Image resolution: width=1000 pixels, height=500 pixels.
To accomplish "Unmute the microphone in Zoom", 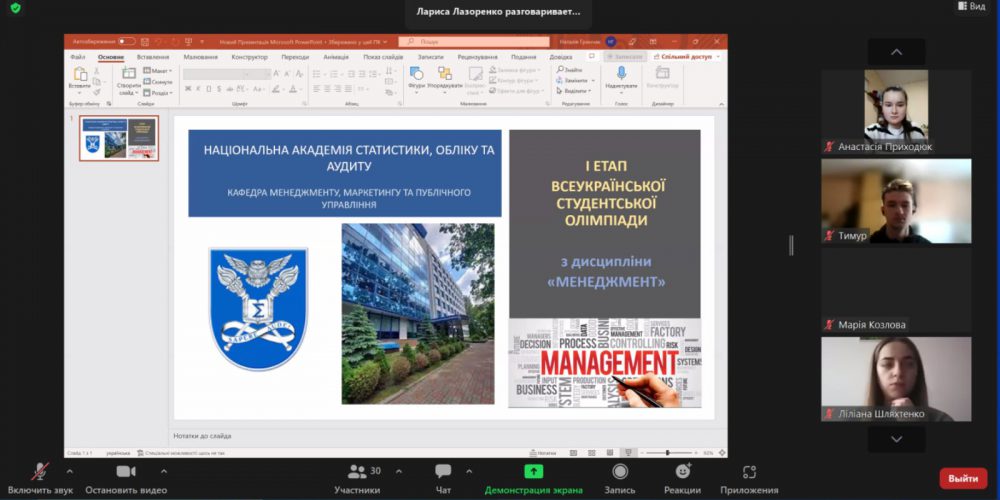I will pos(40,472).
